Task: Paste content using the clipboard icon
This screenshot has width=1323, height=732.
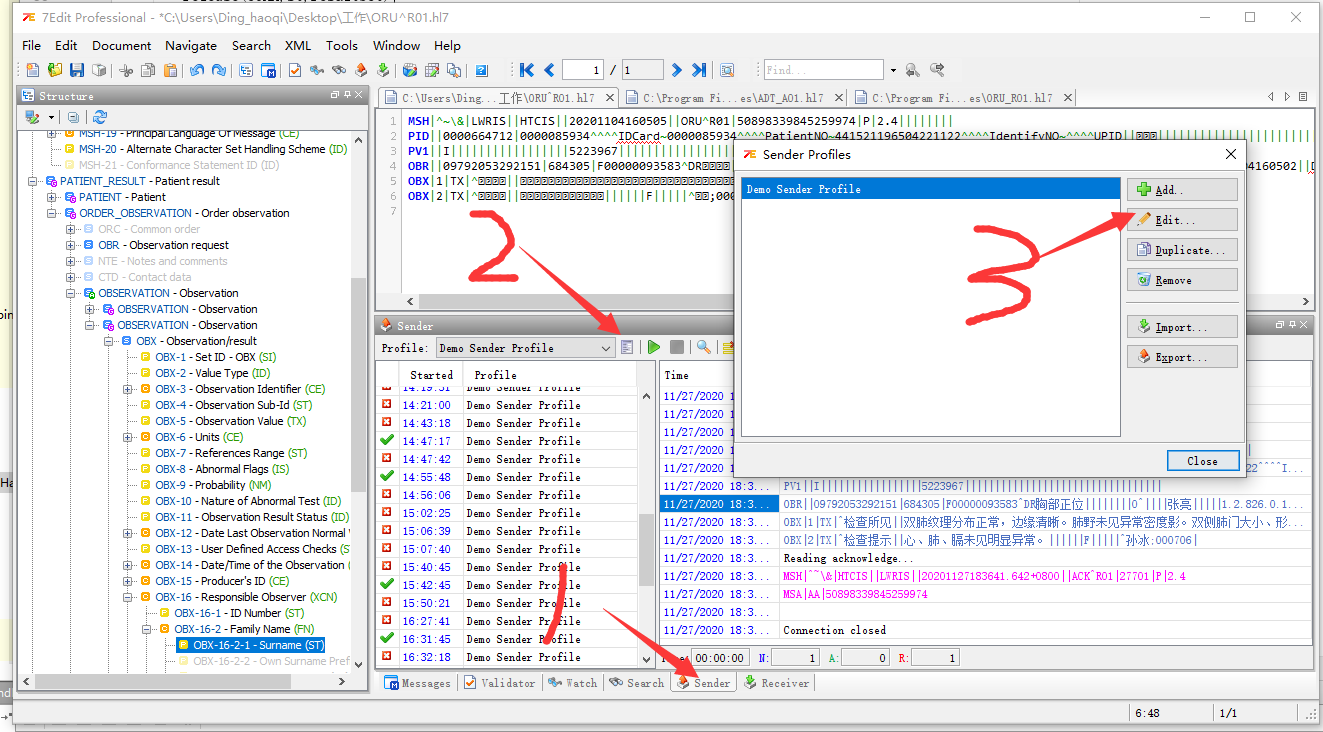Action: 170,69
